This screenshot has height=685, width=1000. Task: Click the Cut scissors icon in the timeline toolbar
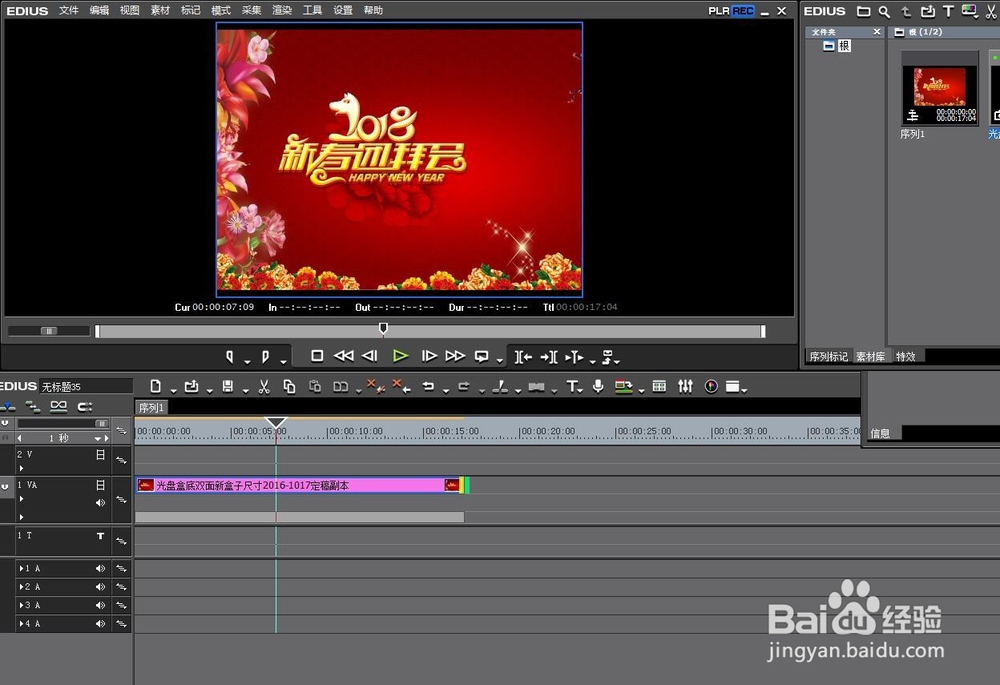tap(264, 387)
